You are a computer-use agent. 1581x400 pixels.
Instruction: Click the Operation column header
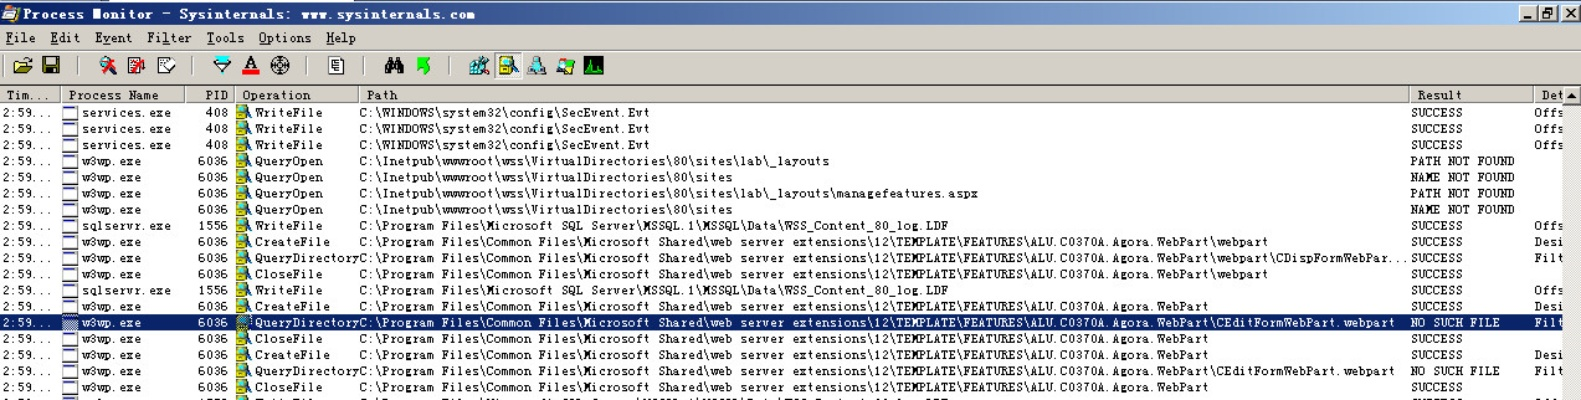tap(297, 95)
